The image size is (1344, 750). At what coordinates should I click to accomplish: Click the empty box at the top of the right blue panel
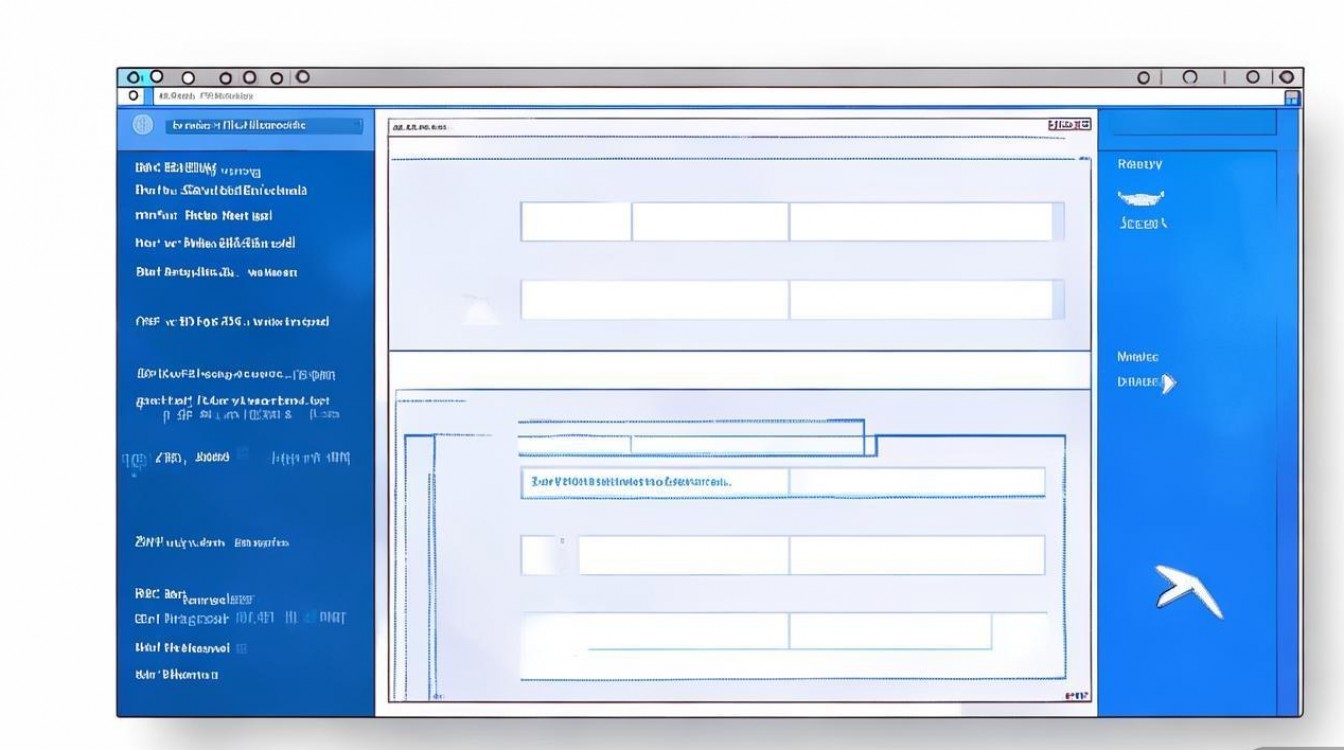(x=1194, y=123)
